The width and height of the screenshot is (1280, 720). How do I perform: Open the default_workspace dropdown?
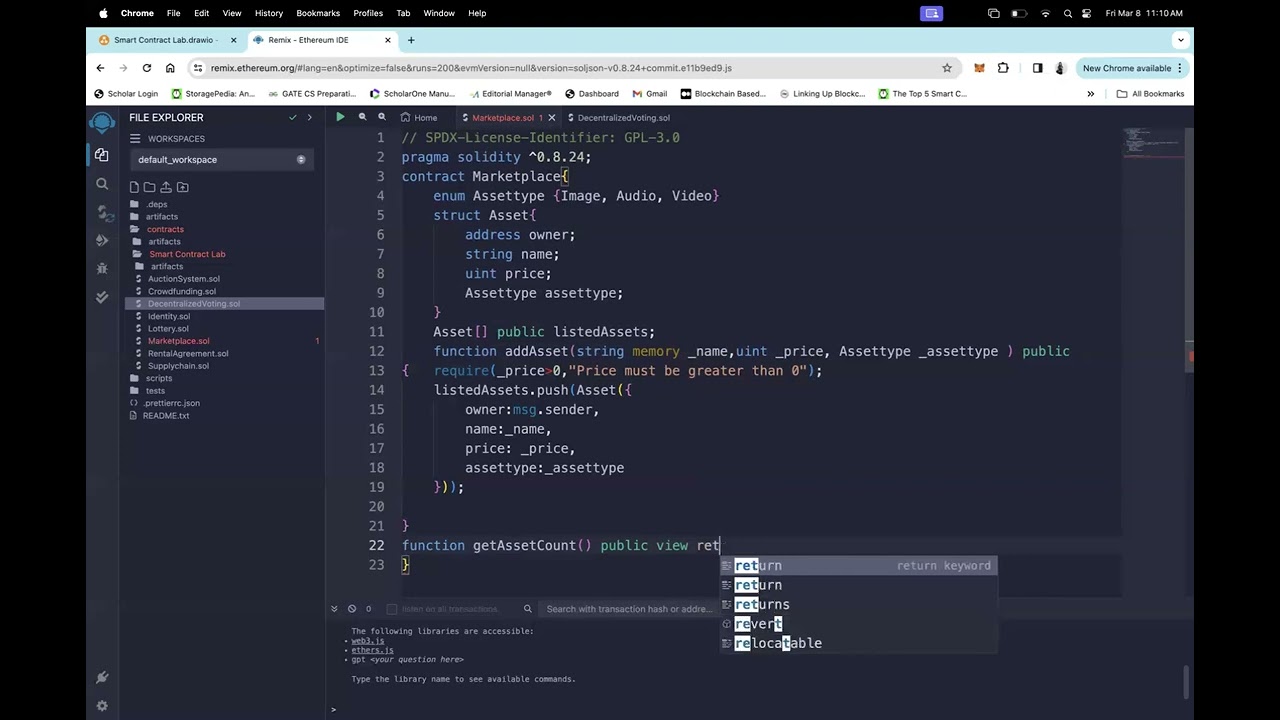tap(222, 160)
